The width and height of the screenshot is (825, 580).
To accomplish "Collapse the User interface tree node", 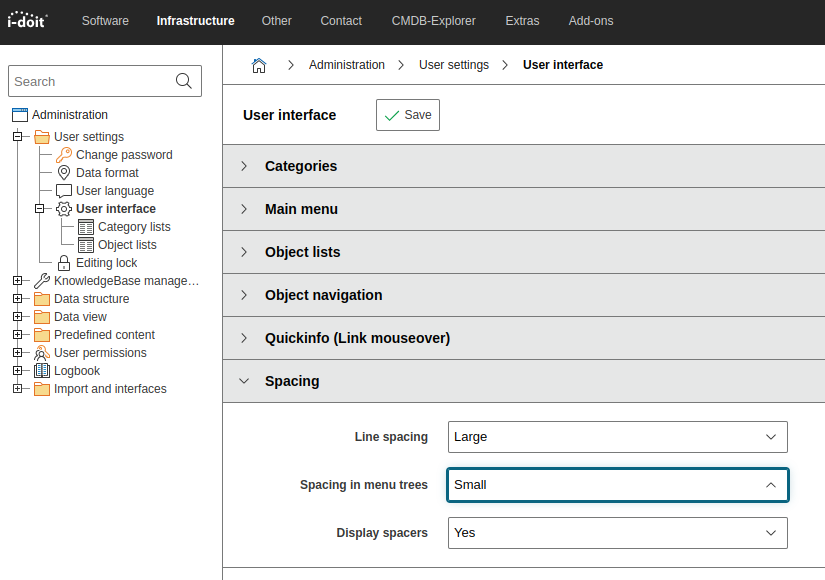I will (x=39, y=209).
